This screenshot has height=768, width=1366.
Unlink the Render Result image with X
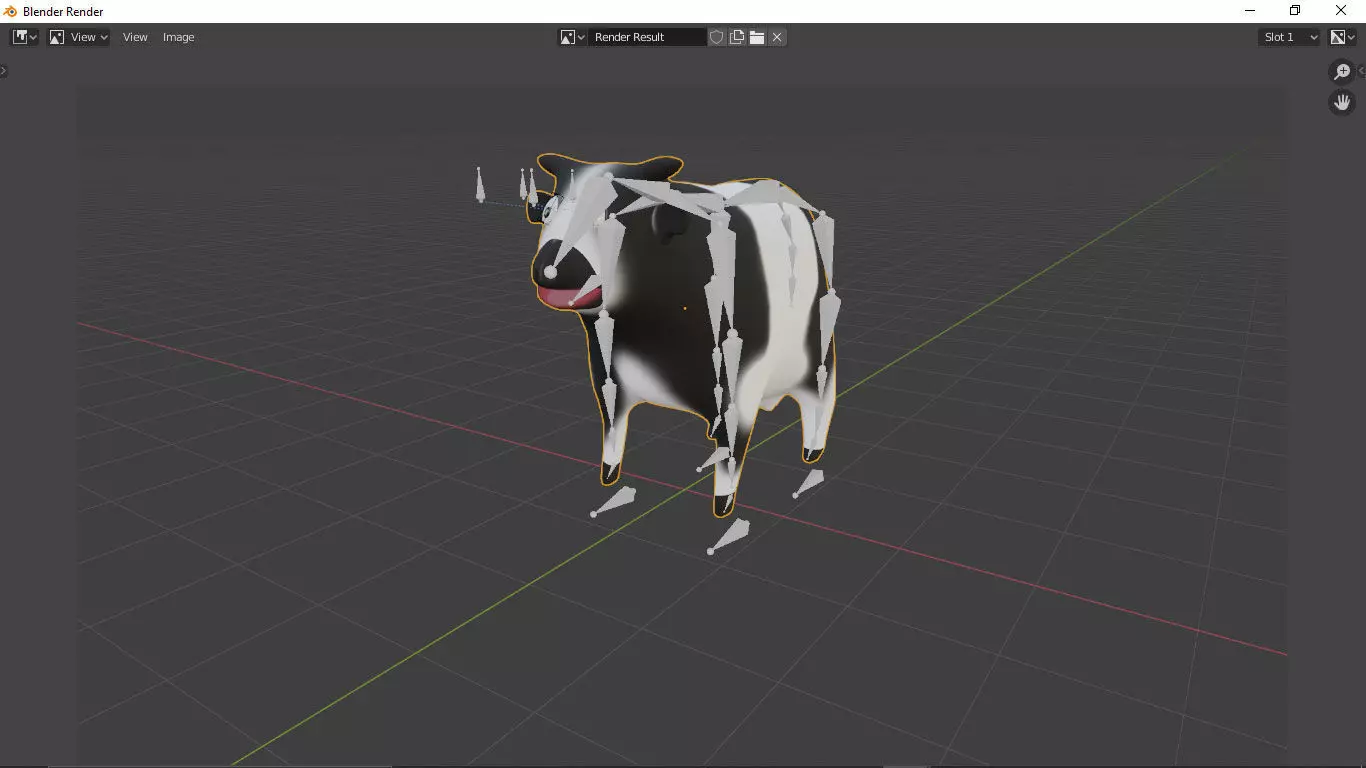click(x=777, y=37)
